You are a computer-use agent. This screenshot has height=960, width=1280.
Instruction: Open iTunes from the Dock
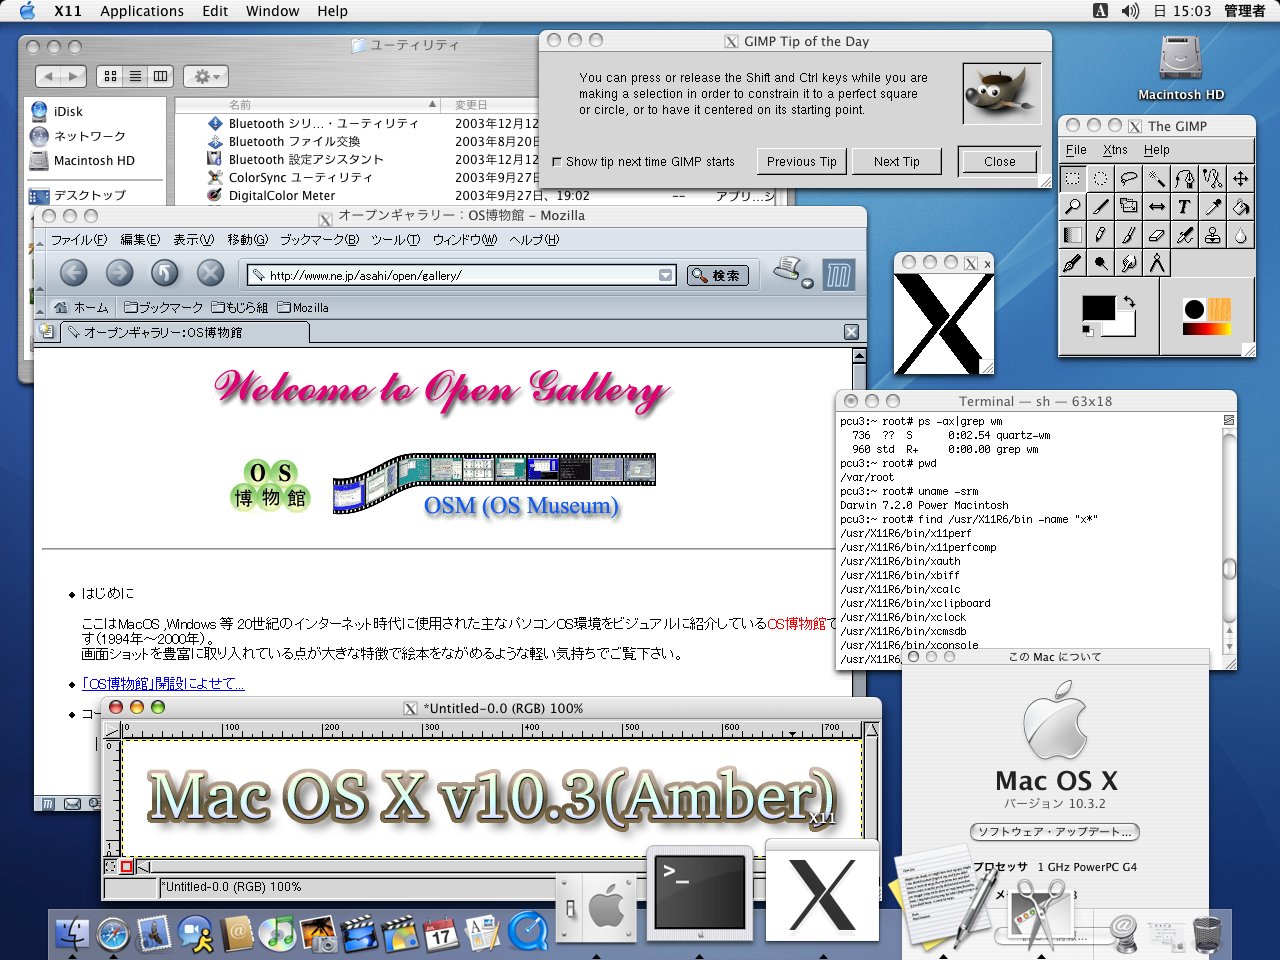click(277, 934)
